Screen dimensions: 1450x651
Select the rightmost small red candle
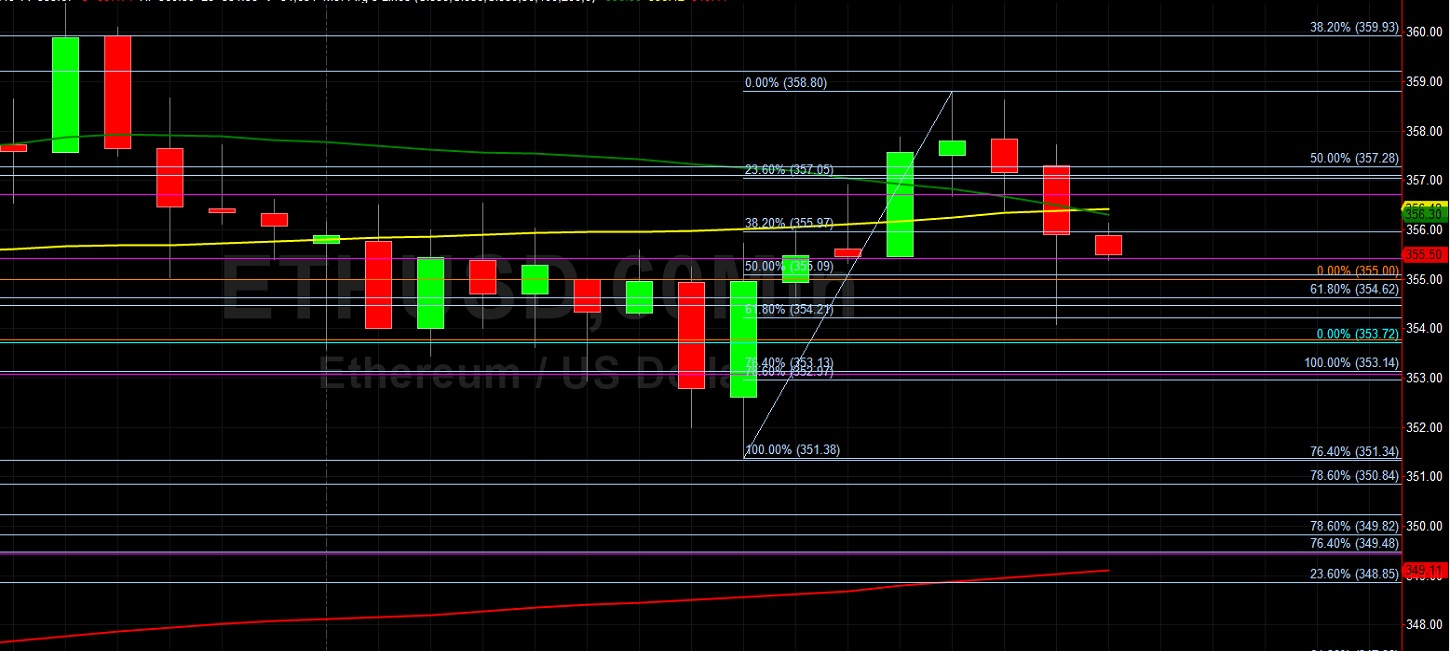coord(1108,245)
